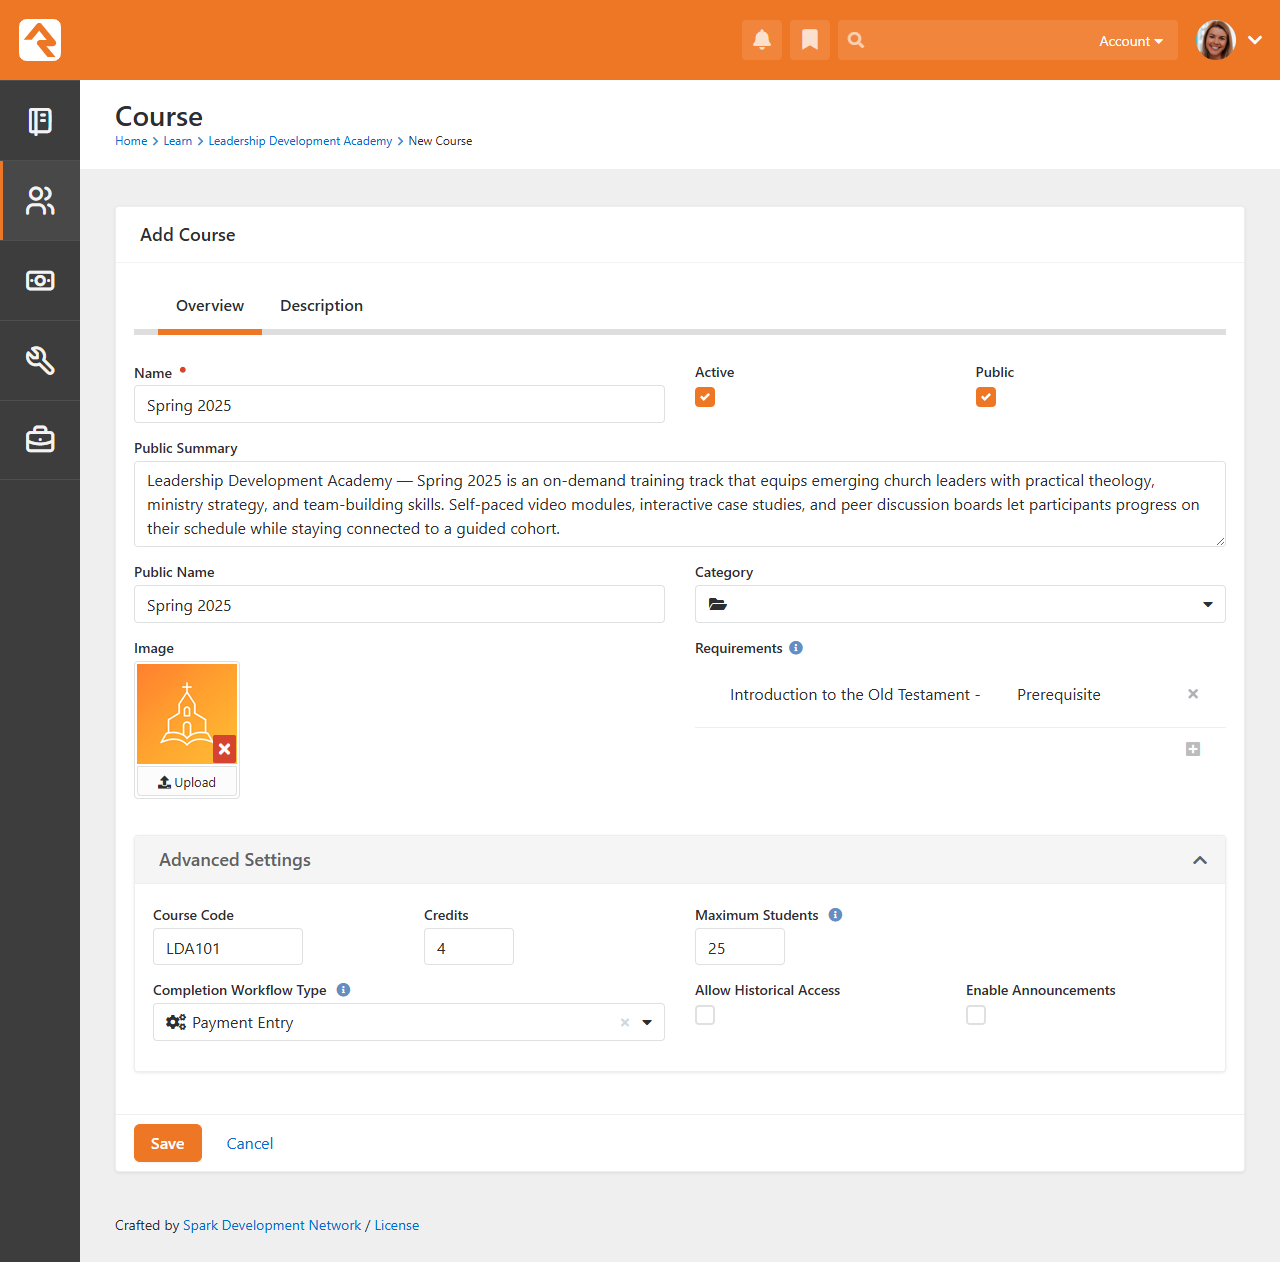
Task: Open the Account search filter dropdown
Action: pyautogui.click(x=1131, y=41)
